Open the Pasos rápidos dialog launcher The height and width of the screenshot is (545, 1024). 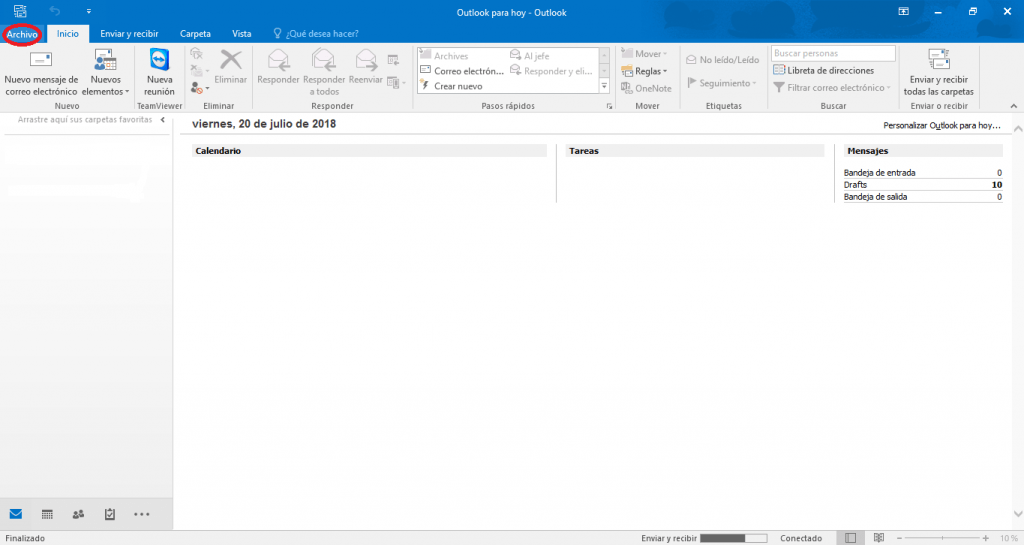[609, 106]
